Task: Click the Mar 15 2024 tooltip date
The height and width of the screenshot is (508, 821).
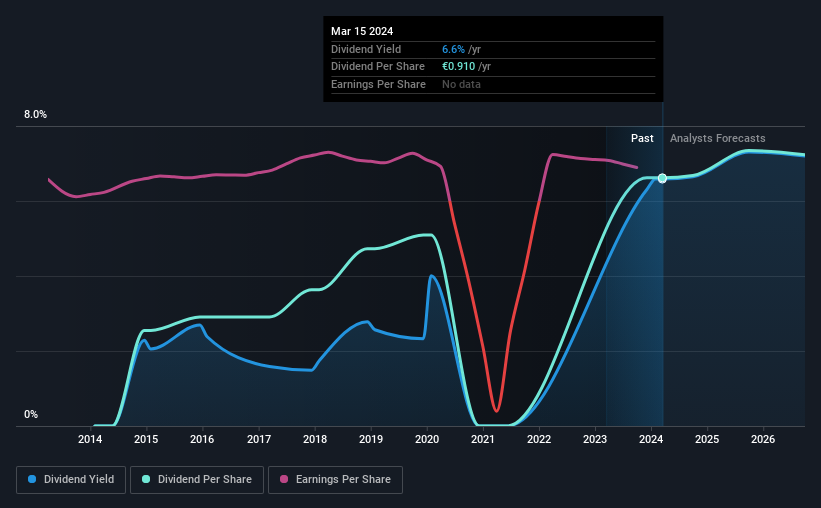Action: click(362, 31)
